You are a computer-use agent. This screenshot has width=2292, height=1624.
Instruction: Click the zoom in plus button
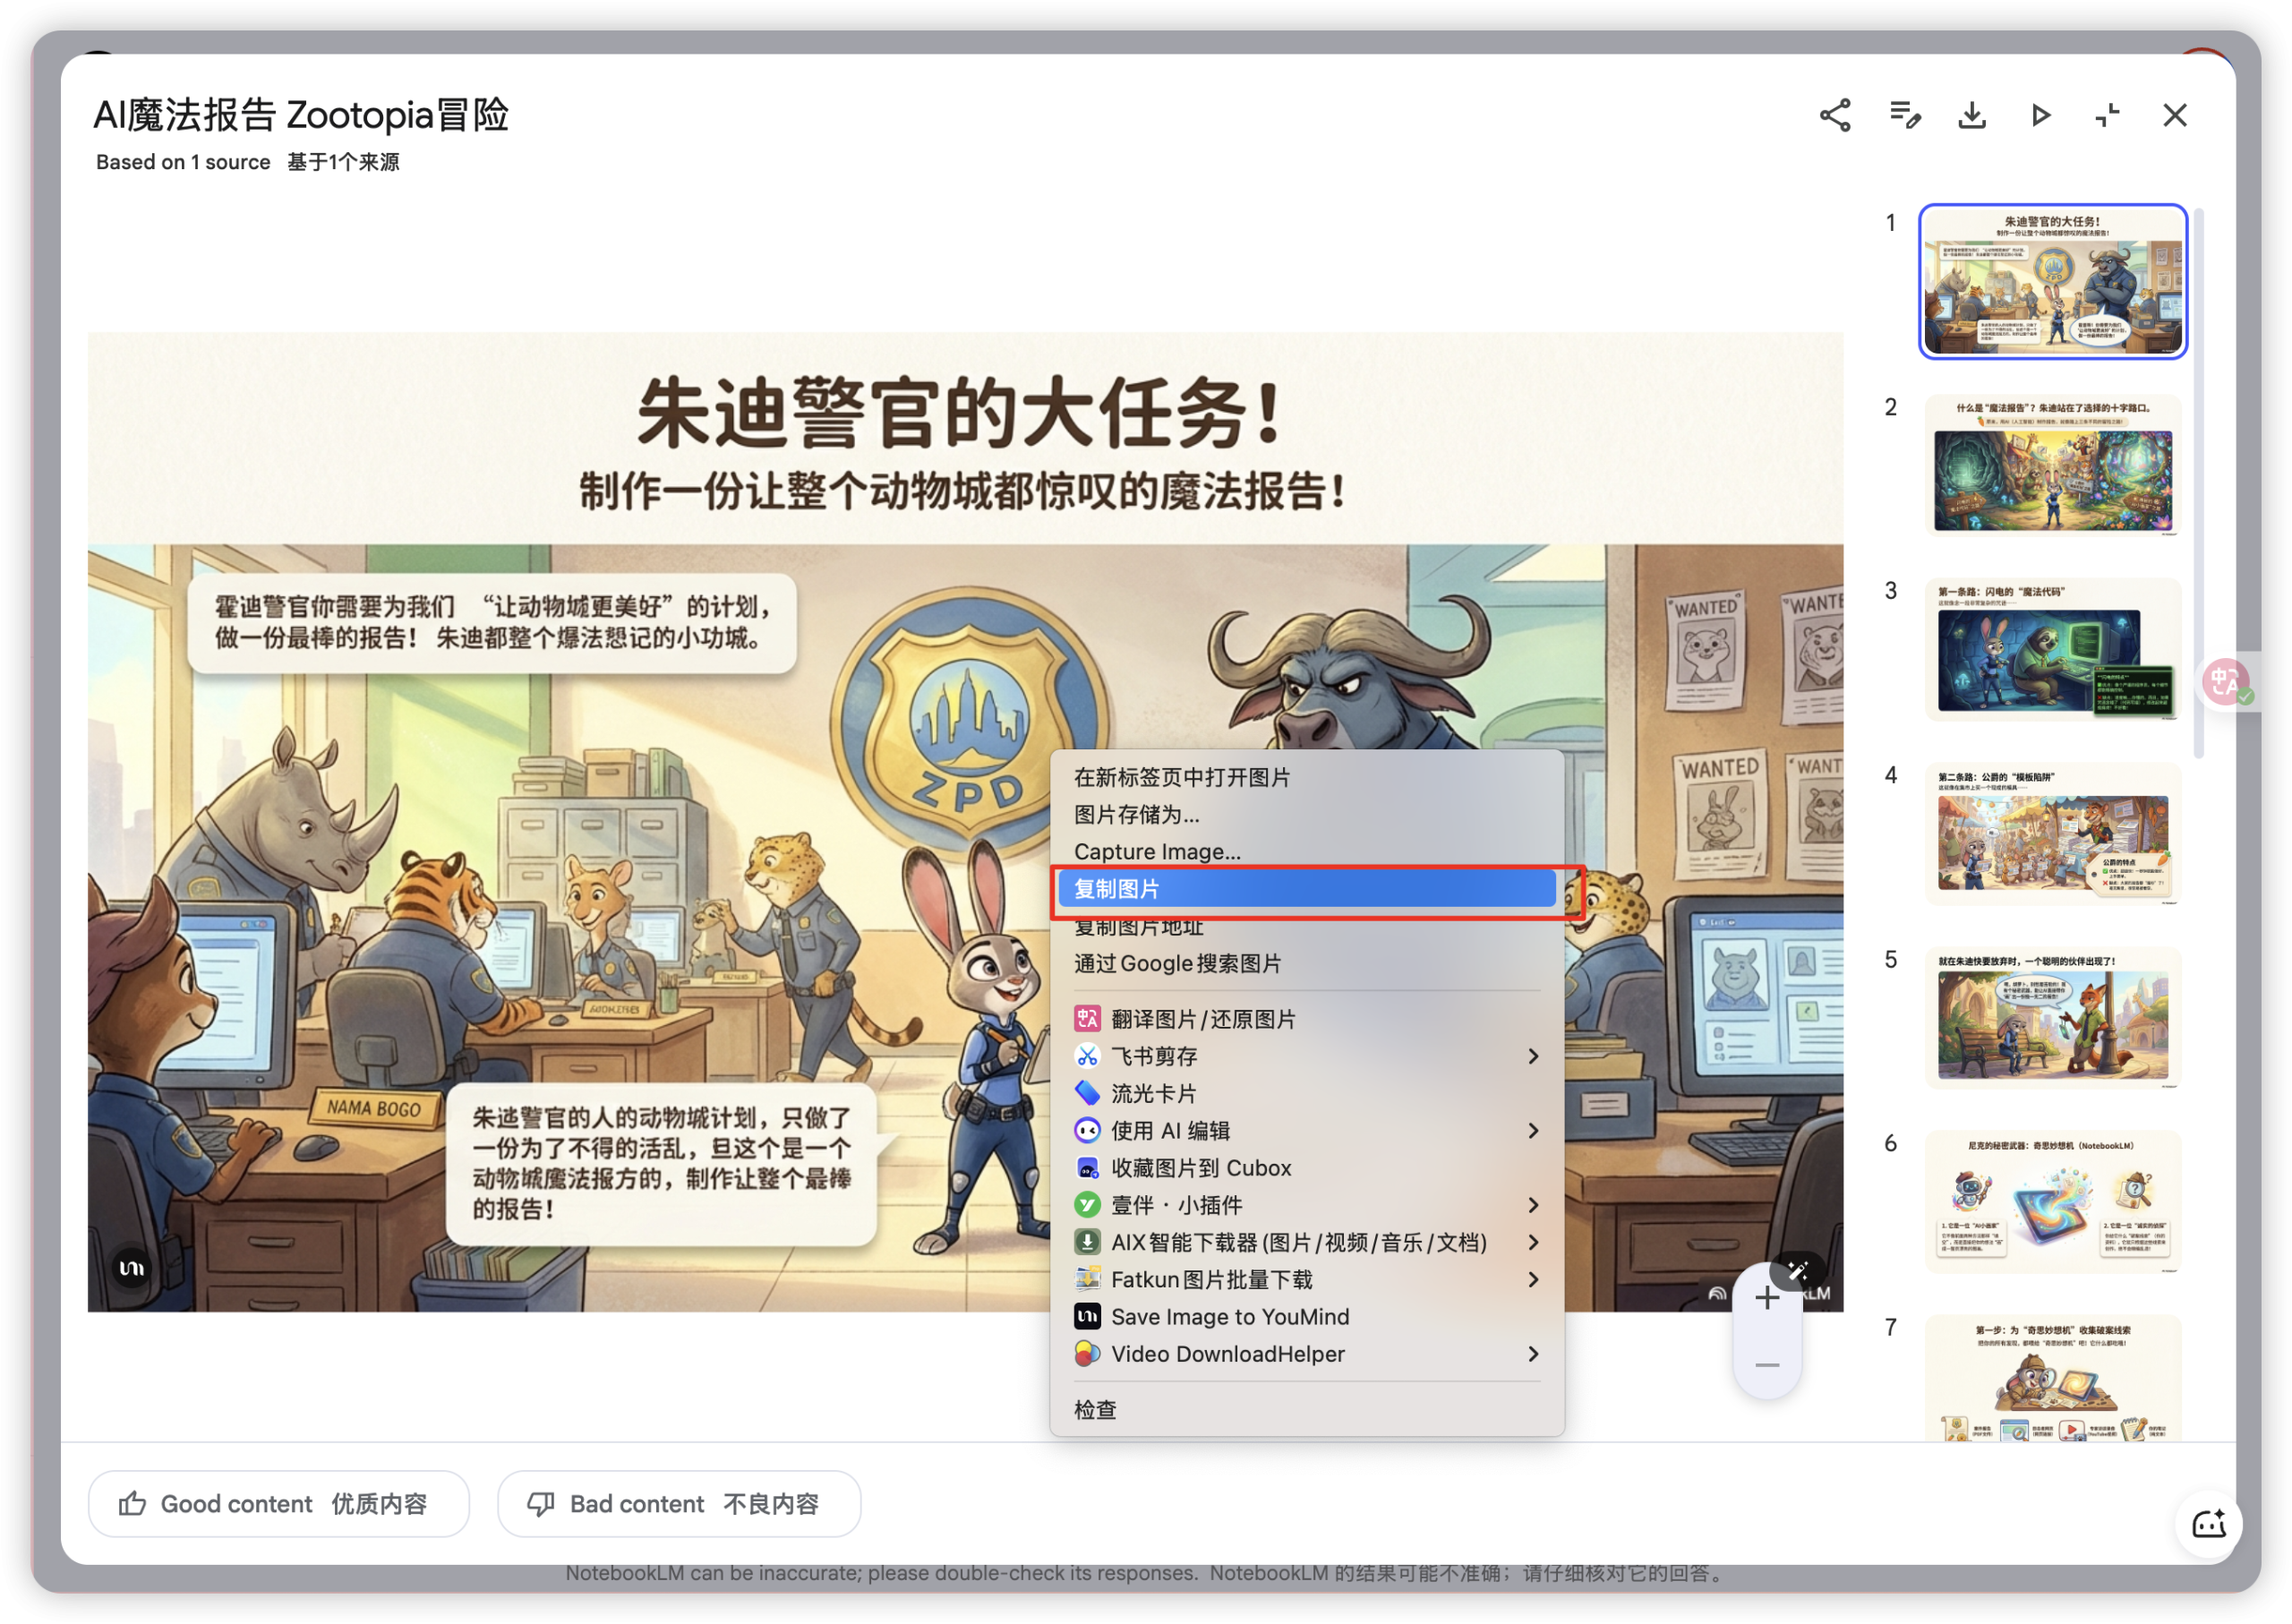[x=1767, y=1297]
